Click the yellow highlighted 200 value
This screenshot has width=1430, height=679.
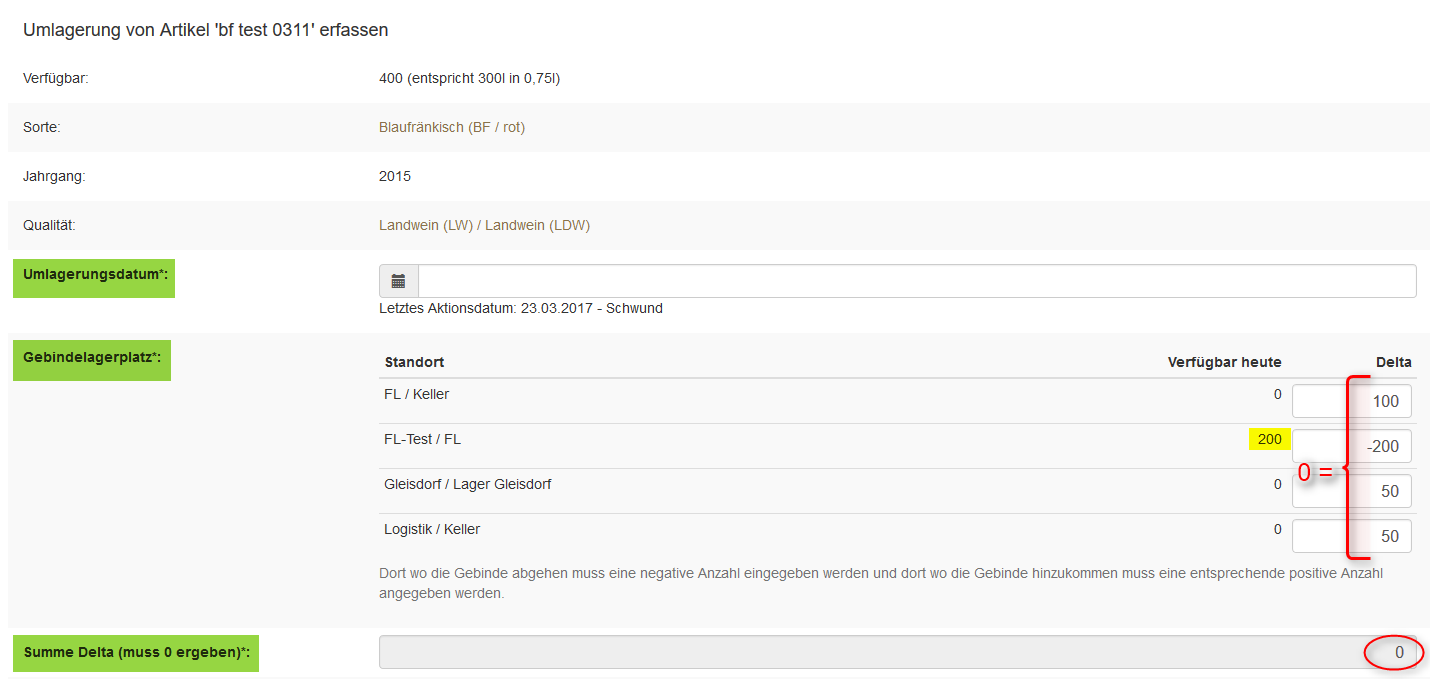coord(1269,439)
